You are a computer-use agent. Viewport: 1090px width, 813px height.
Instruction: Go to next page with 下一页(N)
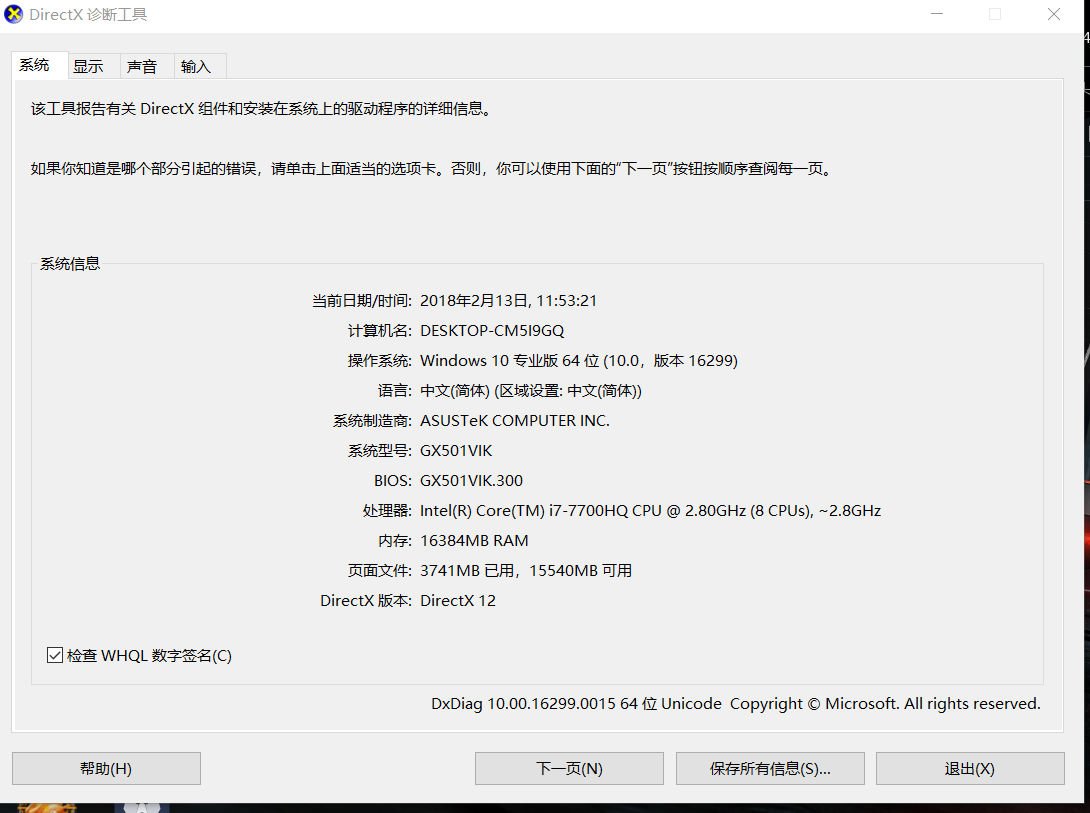pyautogui.click(x=569, y=769)
